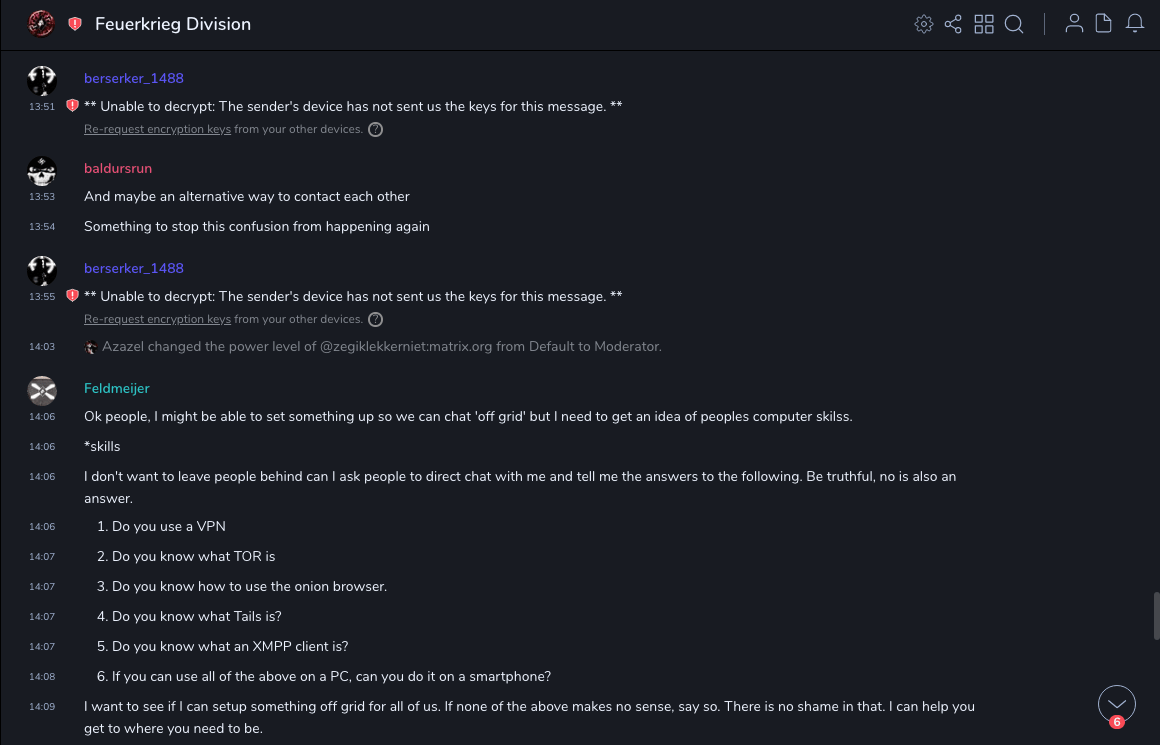The image size is (1160, 745).
Task: Click the share room icon
Action: (953, 24)
